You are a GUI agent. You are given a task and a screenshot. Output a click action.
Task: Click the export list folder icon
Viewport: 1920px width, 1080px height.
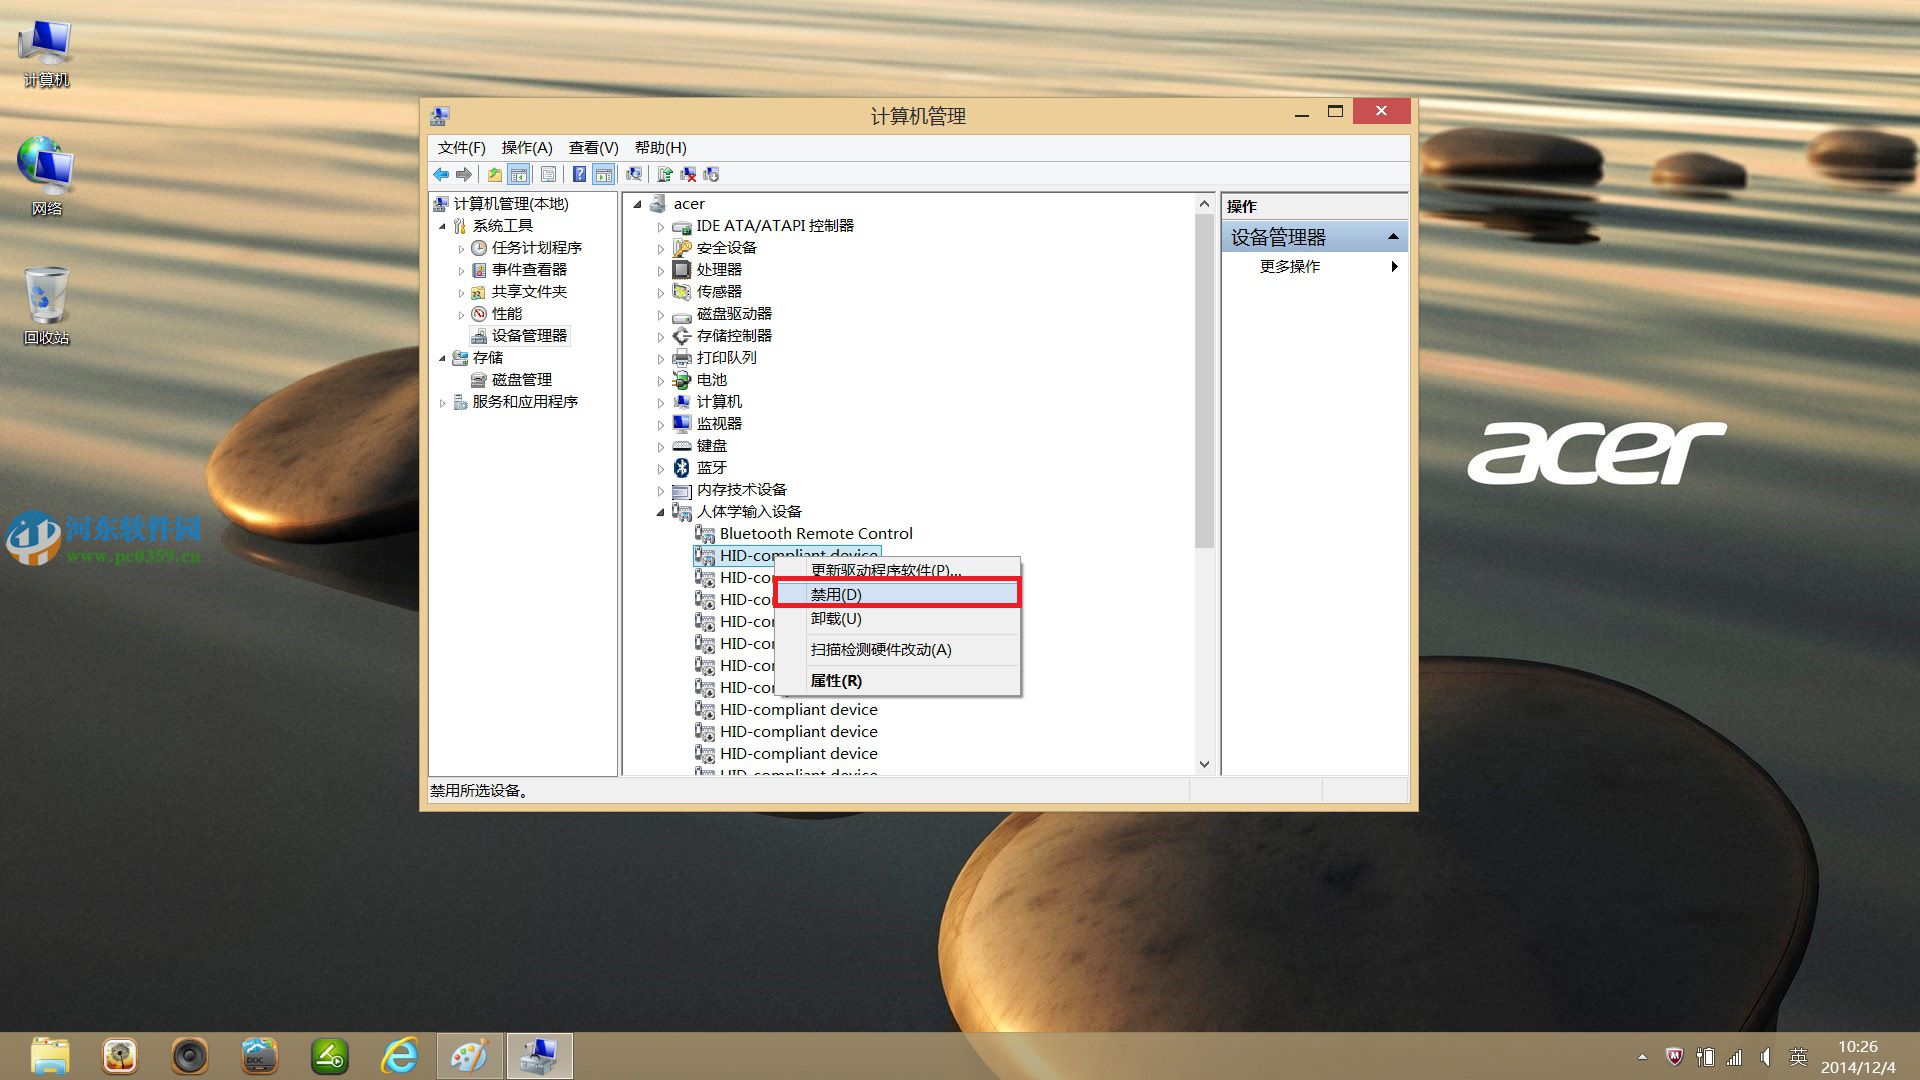click(495, 174)
